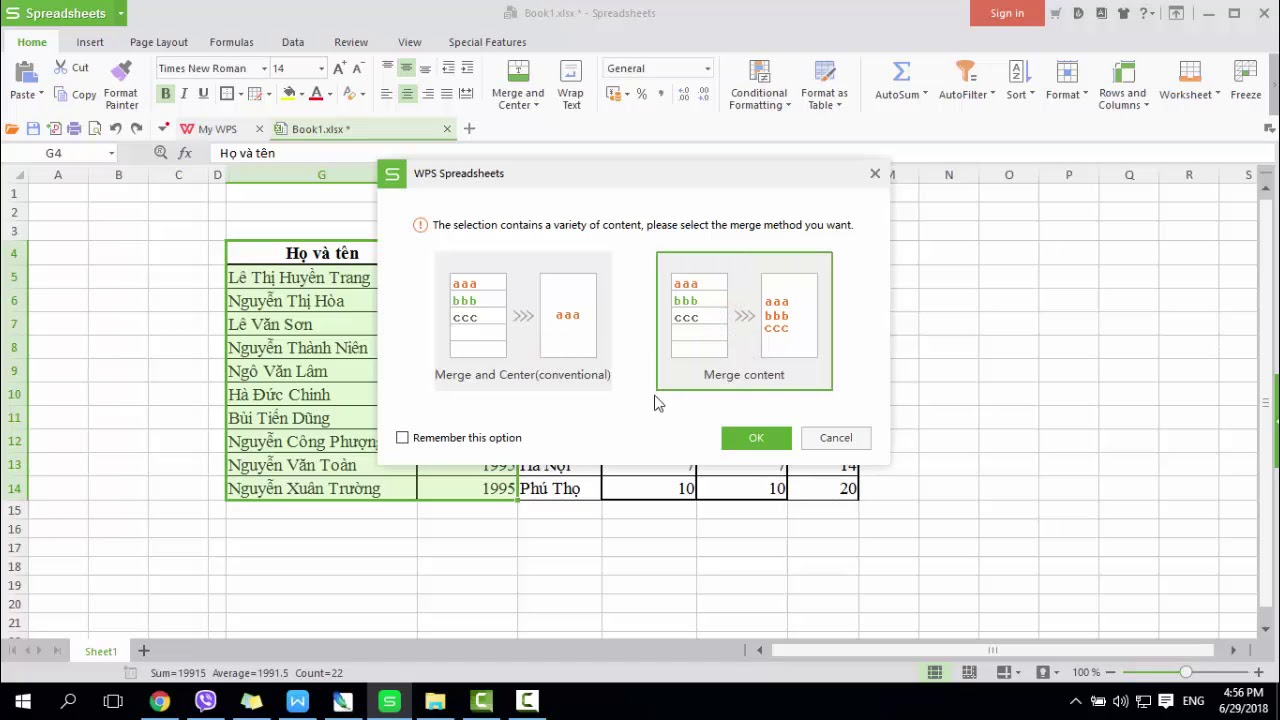Viewport: 1280px width, 720px height.
Task: Open the Page Layout ribbon tab
Action: click(x=159, y=42)
